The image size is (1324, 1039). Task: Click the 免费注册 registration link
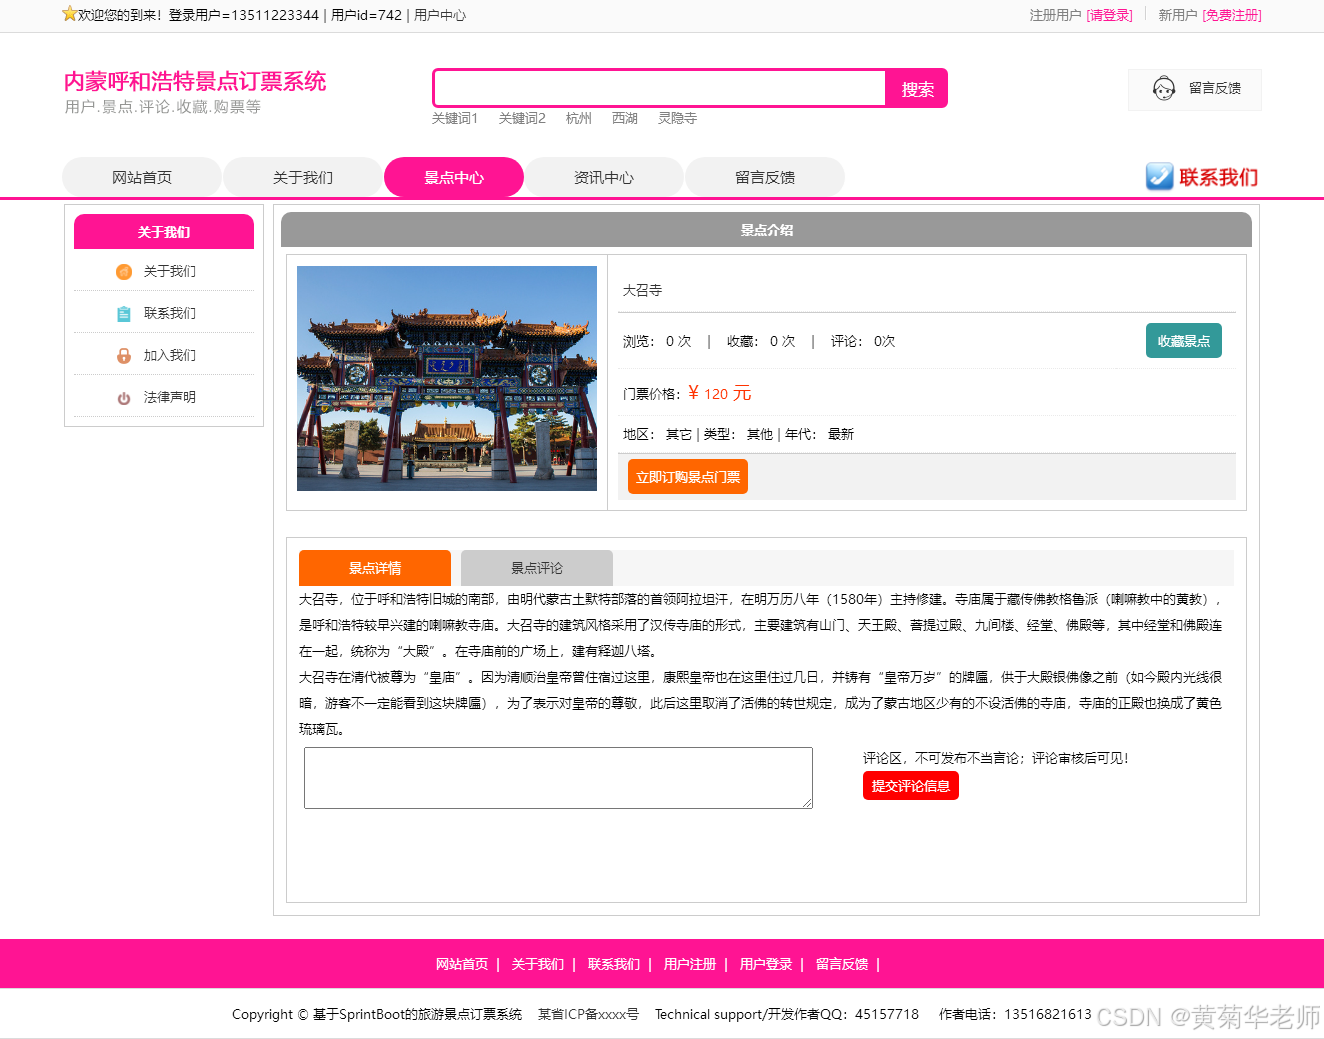pos(1232,15)
